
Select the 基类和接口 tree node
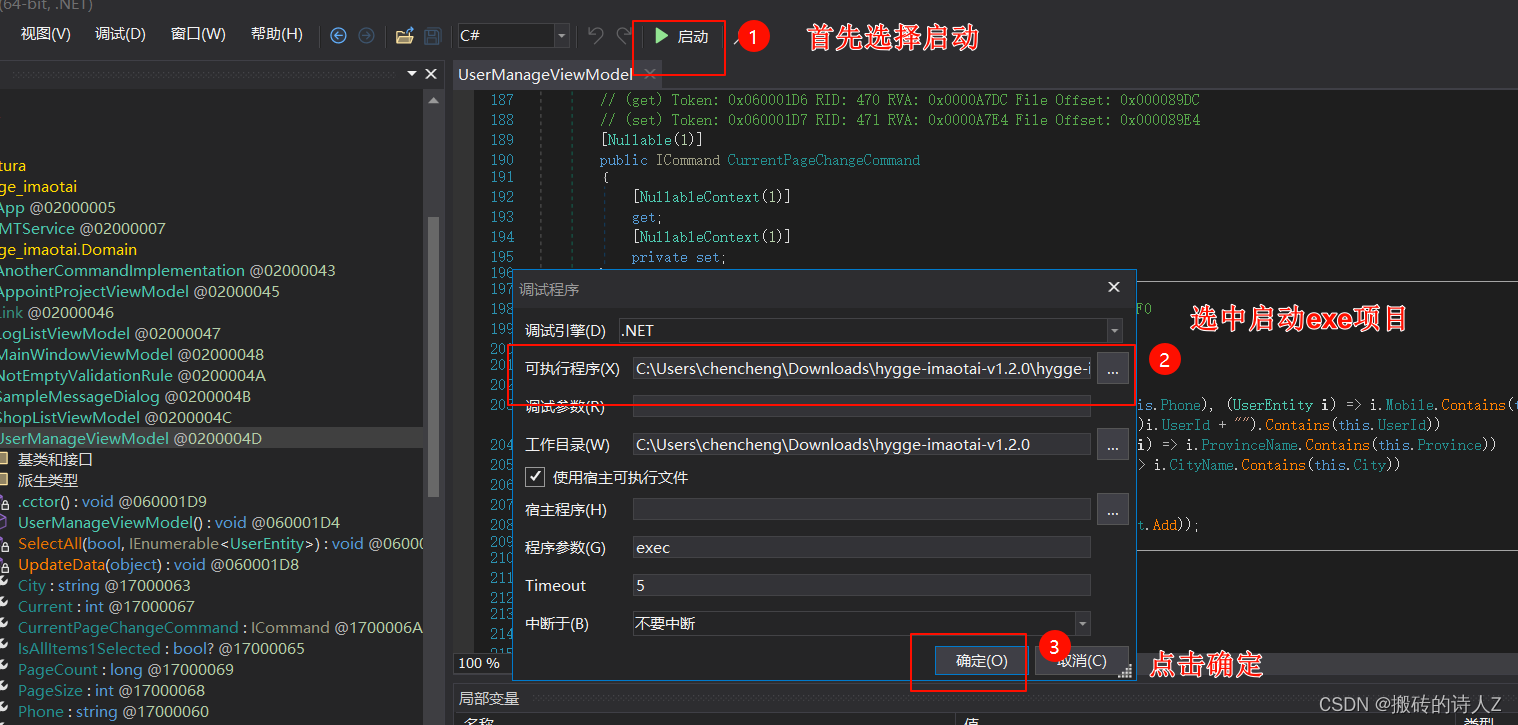[55, 460]
